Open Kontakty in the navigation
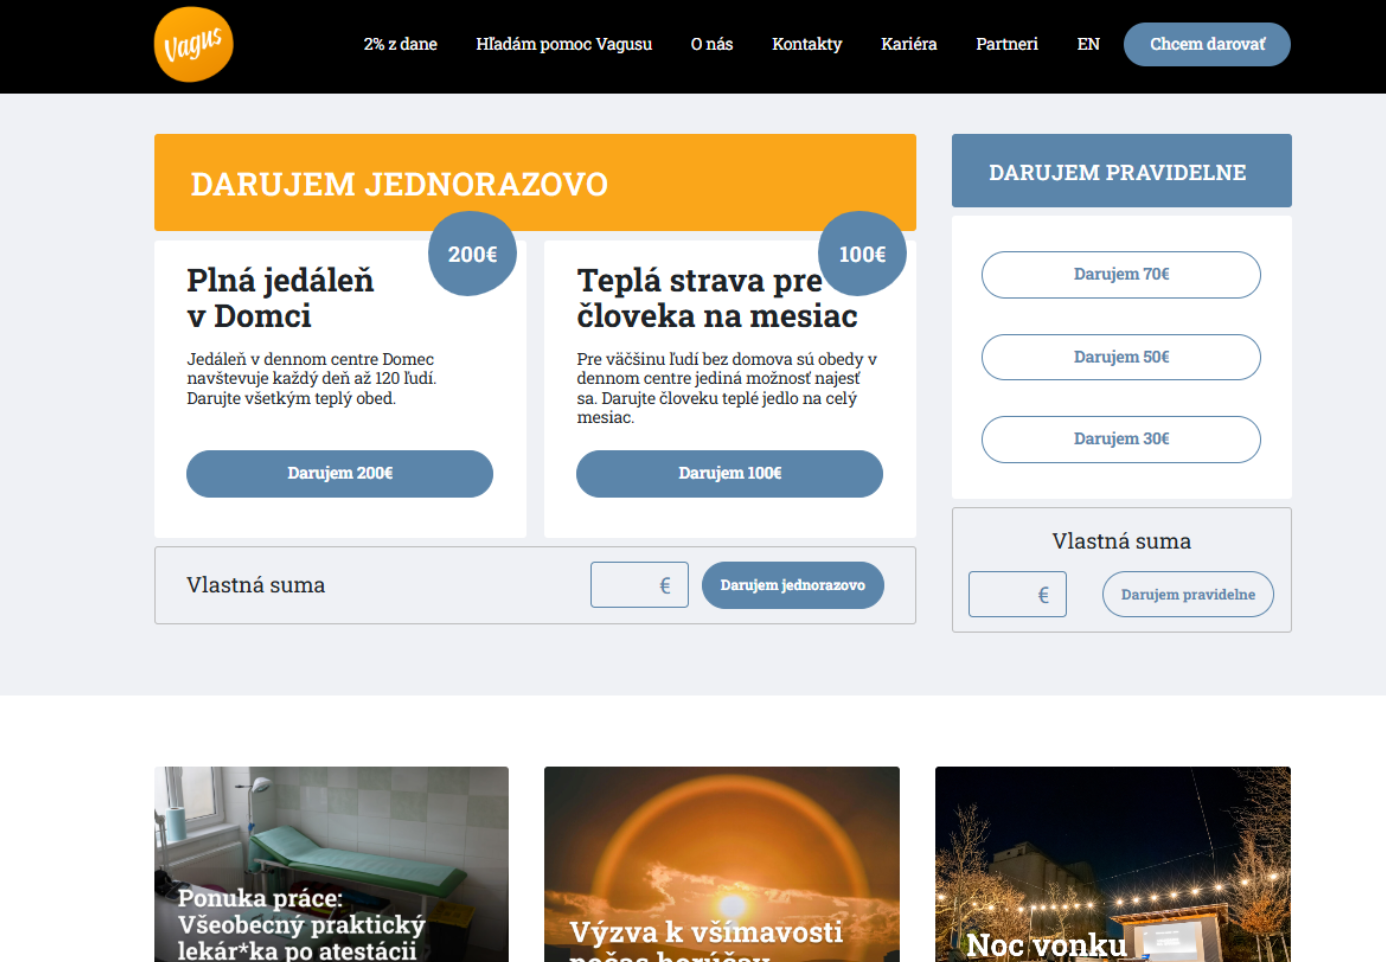Viewport: 1386px width, 962px height. [x=807, y=44]
